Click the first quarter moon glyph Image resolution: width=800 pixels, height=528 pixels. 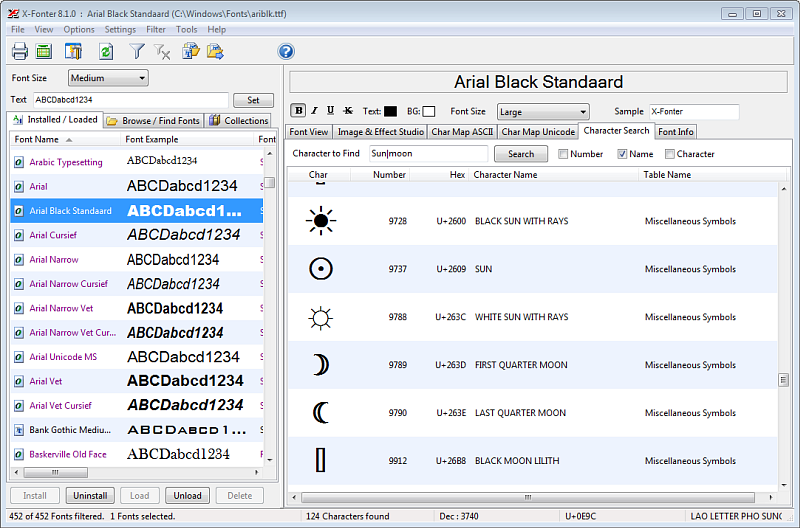coord(321,365)
